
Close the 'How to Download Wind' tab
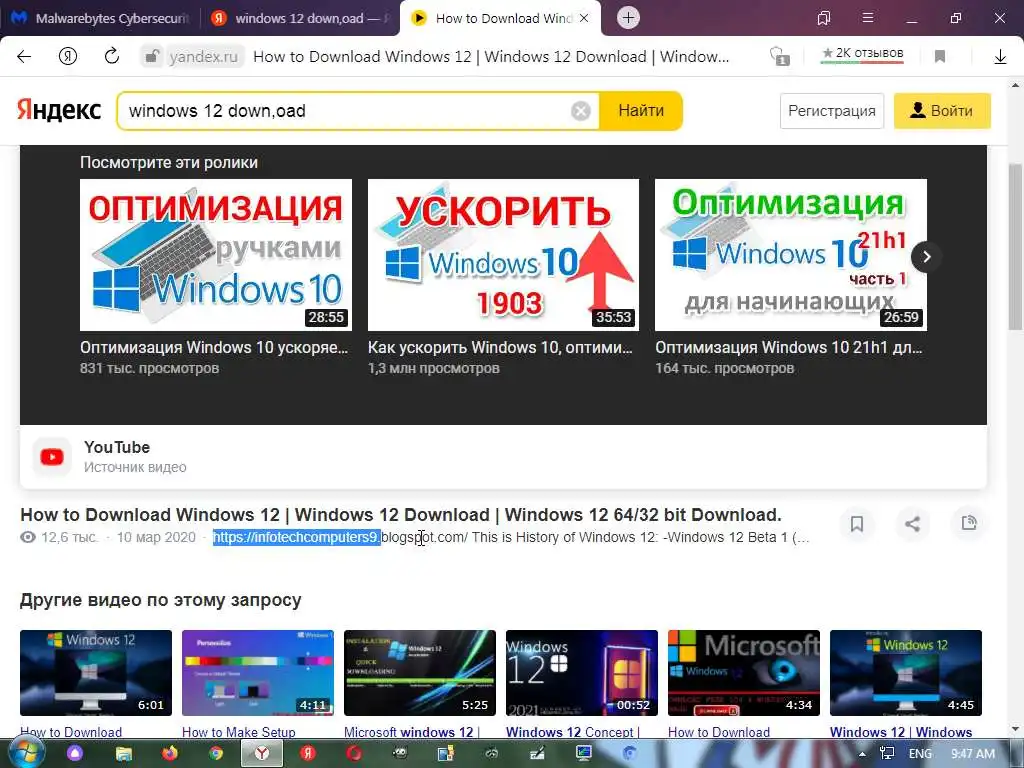(584, 18)
